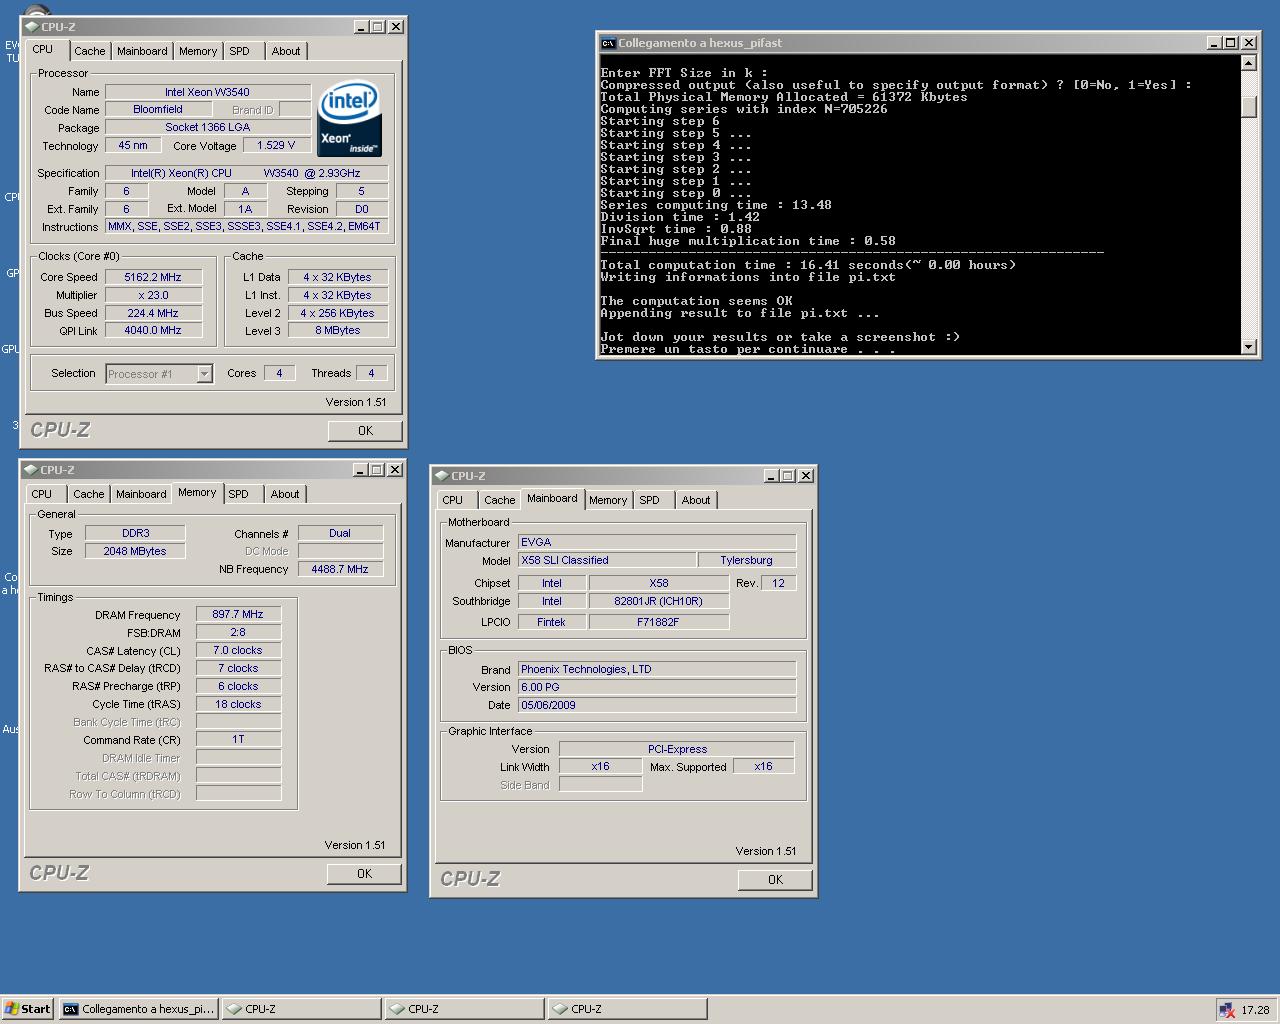Click the NB Frequency value 4488.7 MHz
1280x1024 pixels.
[340, 569]
